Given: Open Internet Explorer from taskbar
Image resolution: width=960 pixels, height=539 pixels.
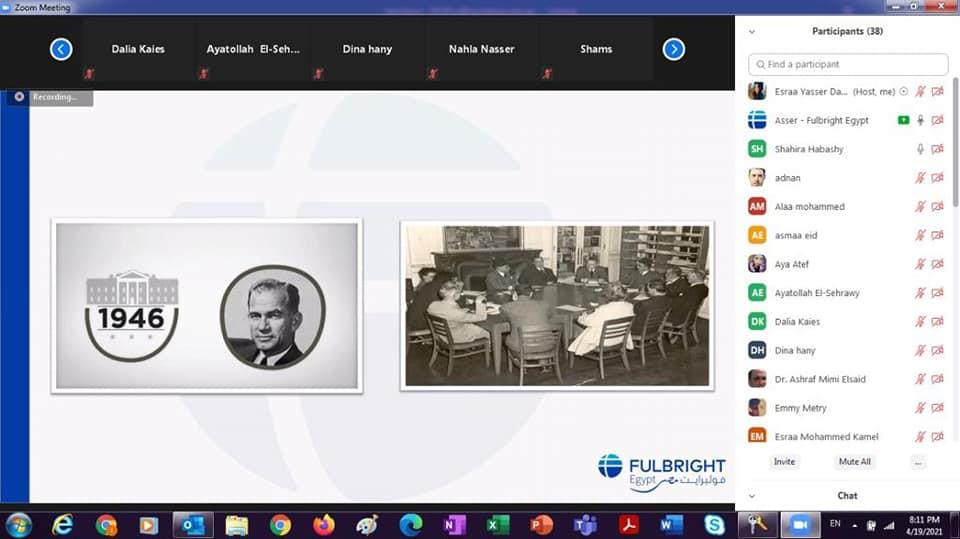Looking at the screenshot, I should point(62,525).
